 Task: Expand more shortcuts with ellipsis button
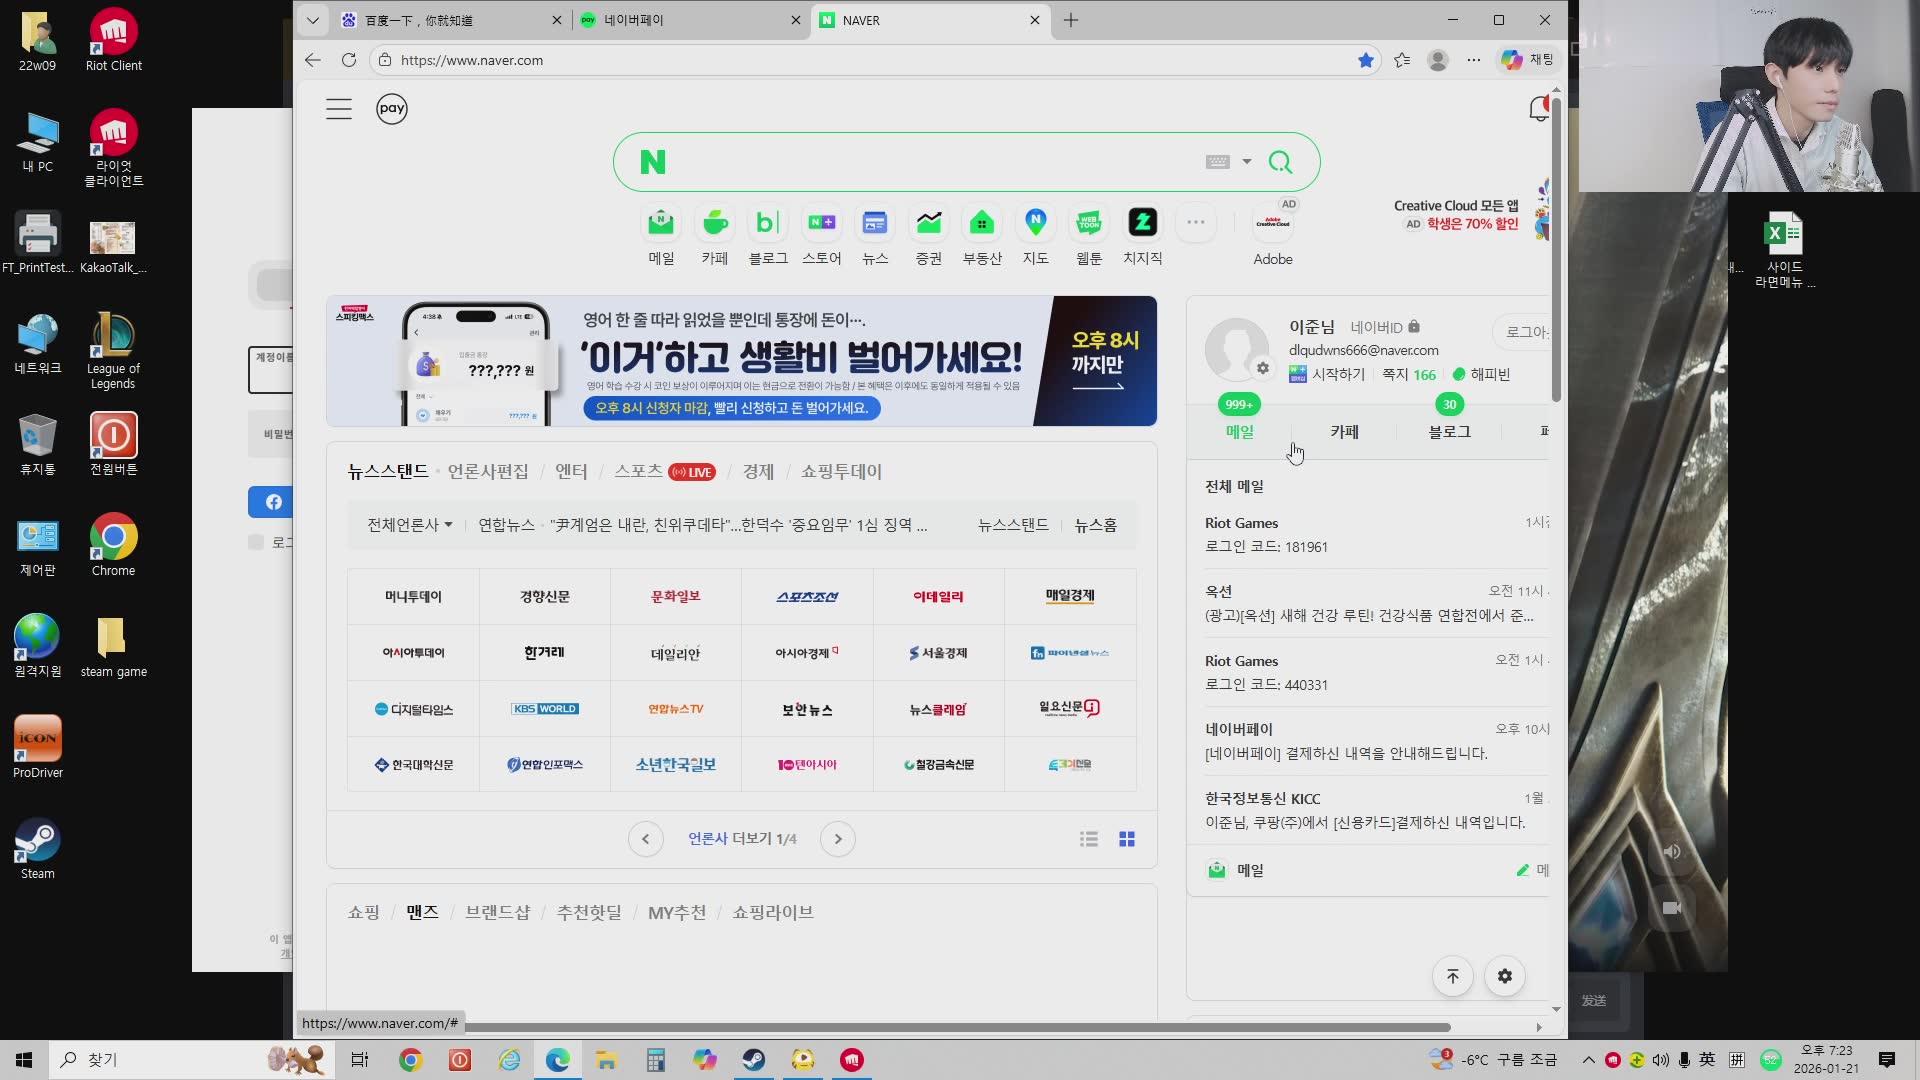(x=1196, y=223)
